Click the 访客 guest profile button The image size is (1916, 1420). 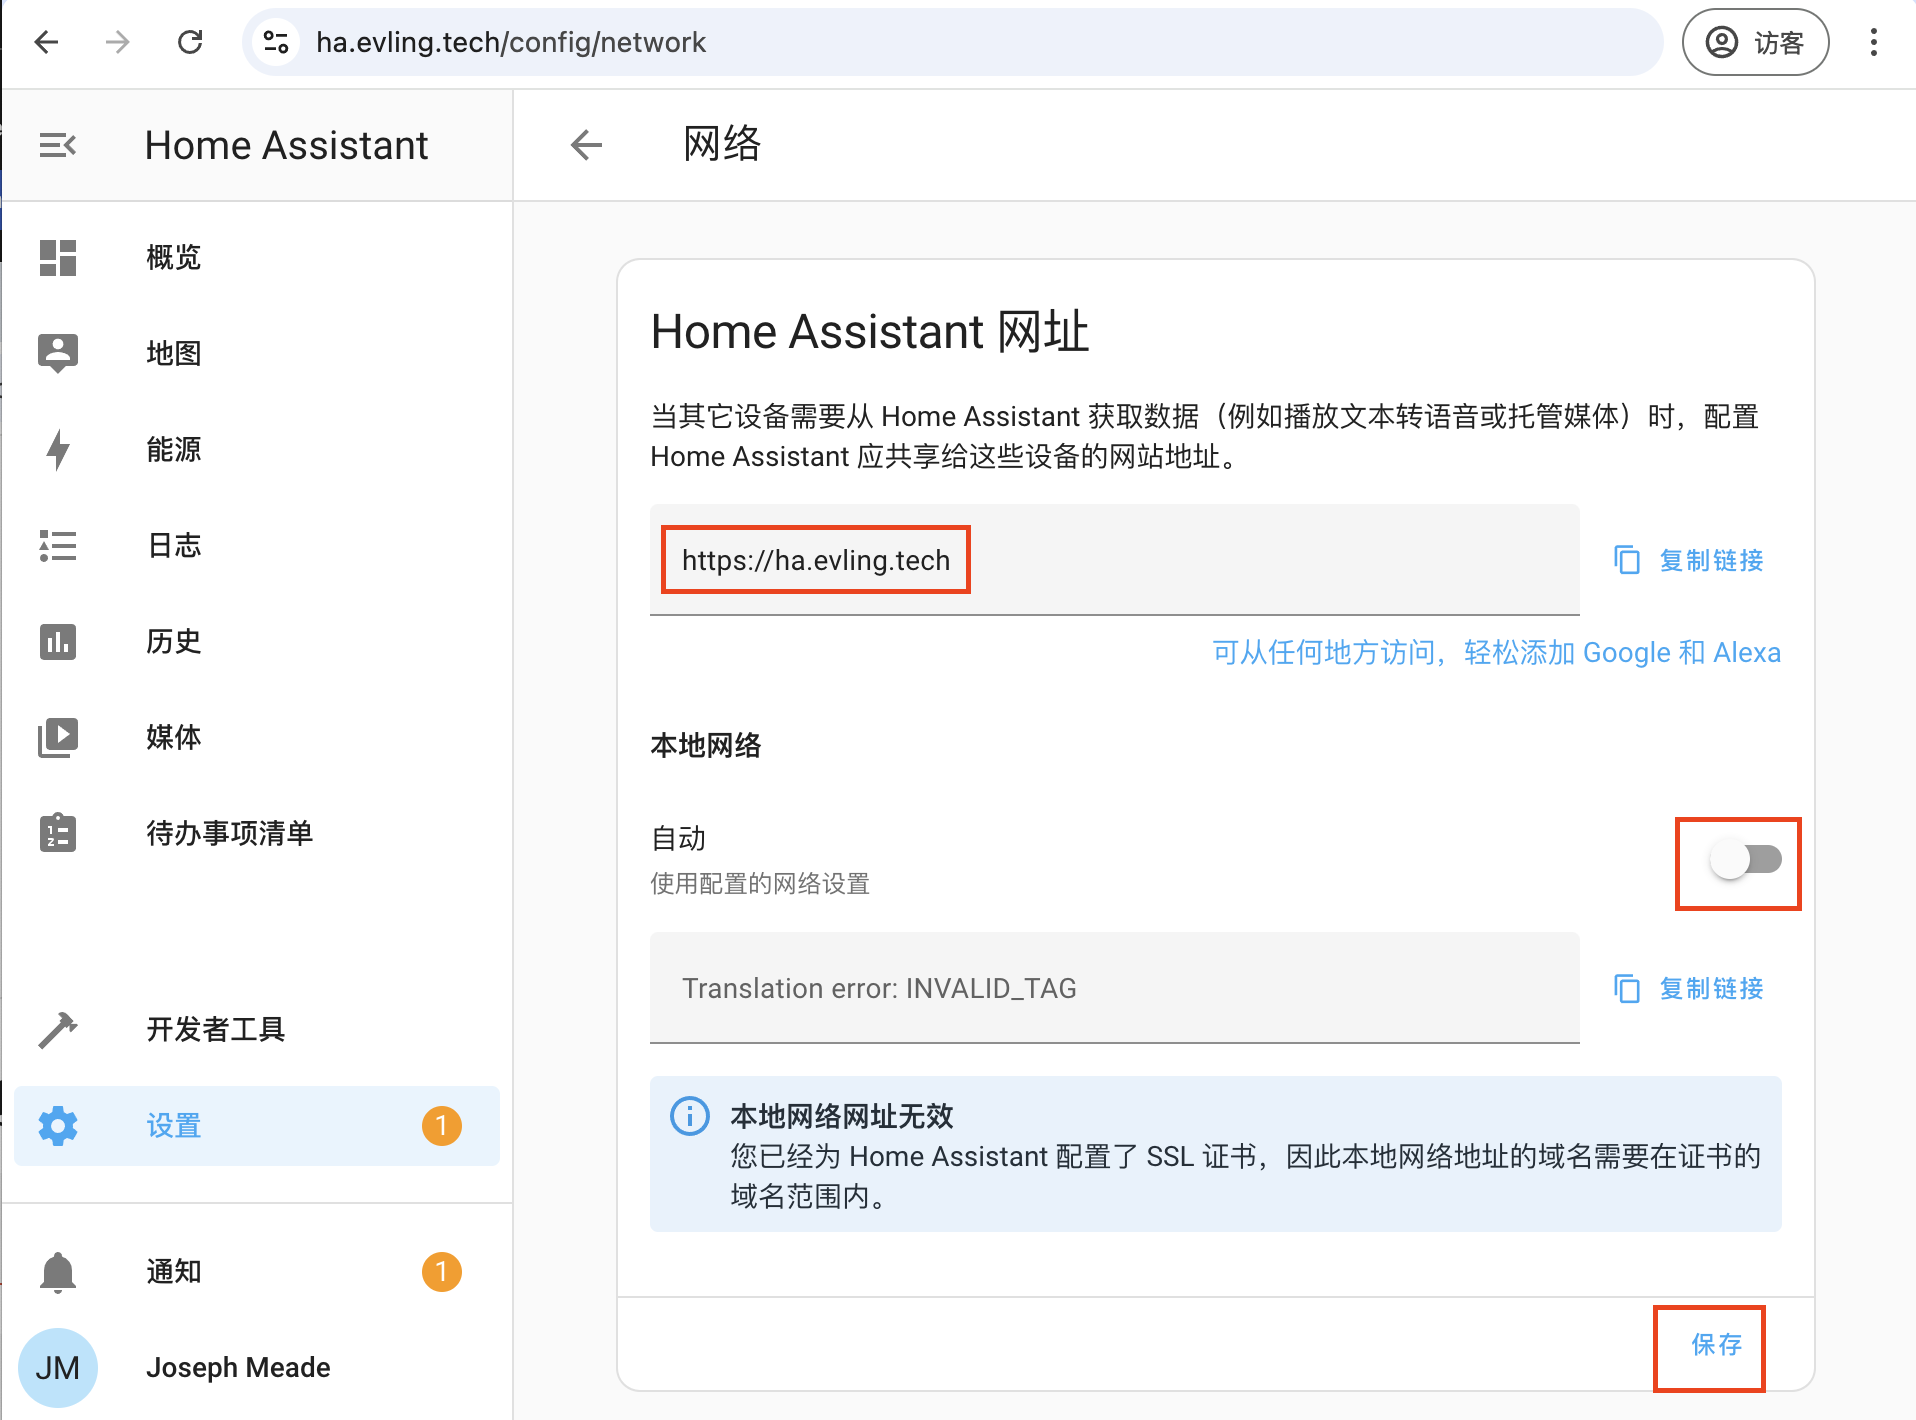[x=1756, y=42]
